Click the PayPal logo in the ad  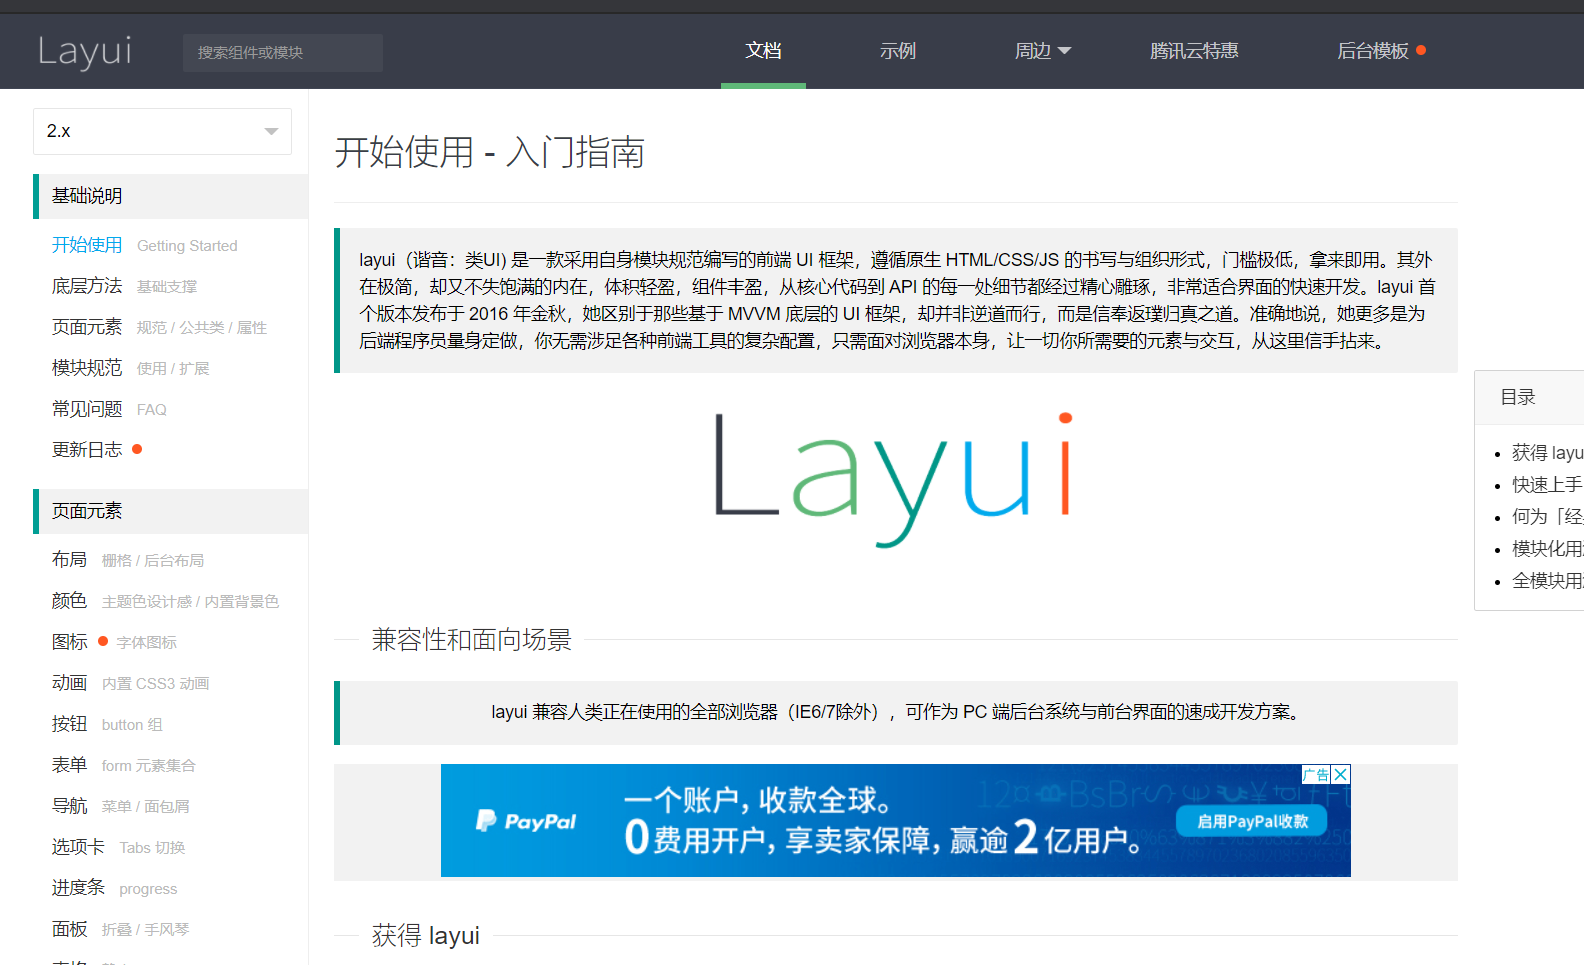point(527,821)
